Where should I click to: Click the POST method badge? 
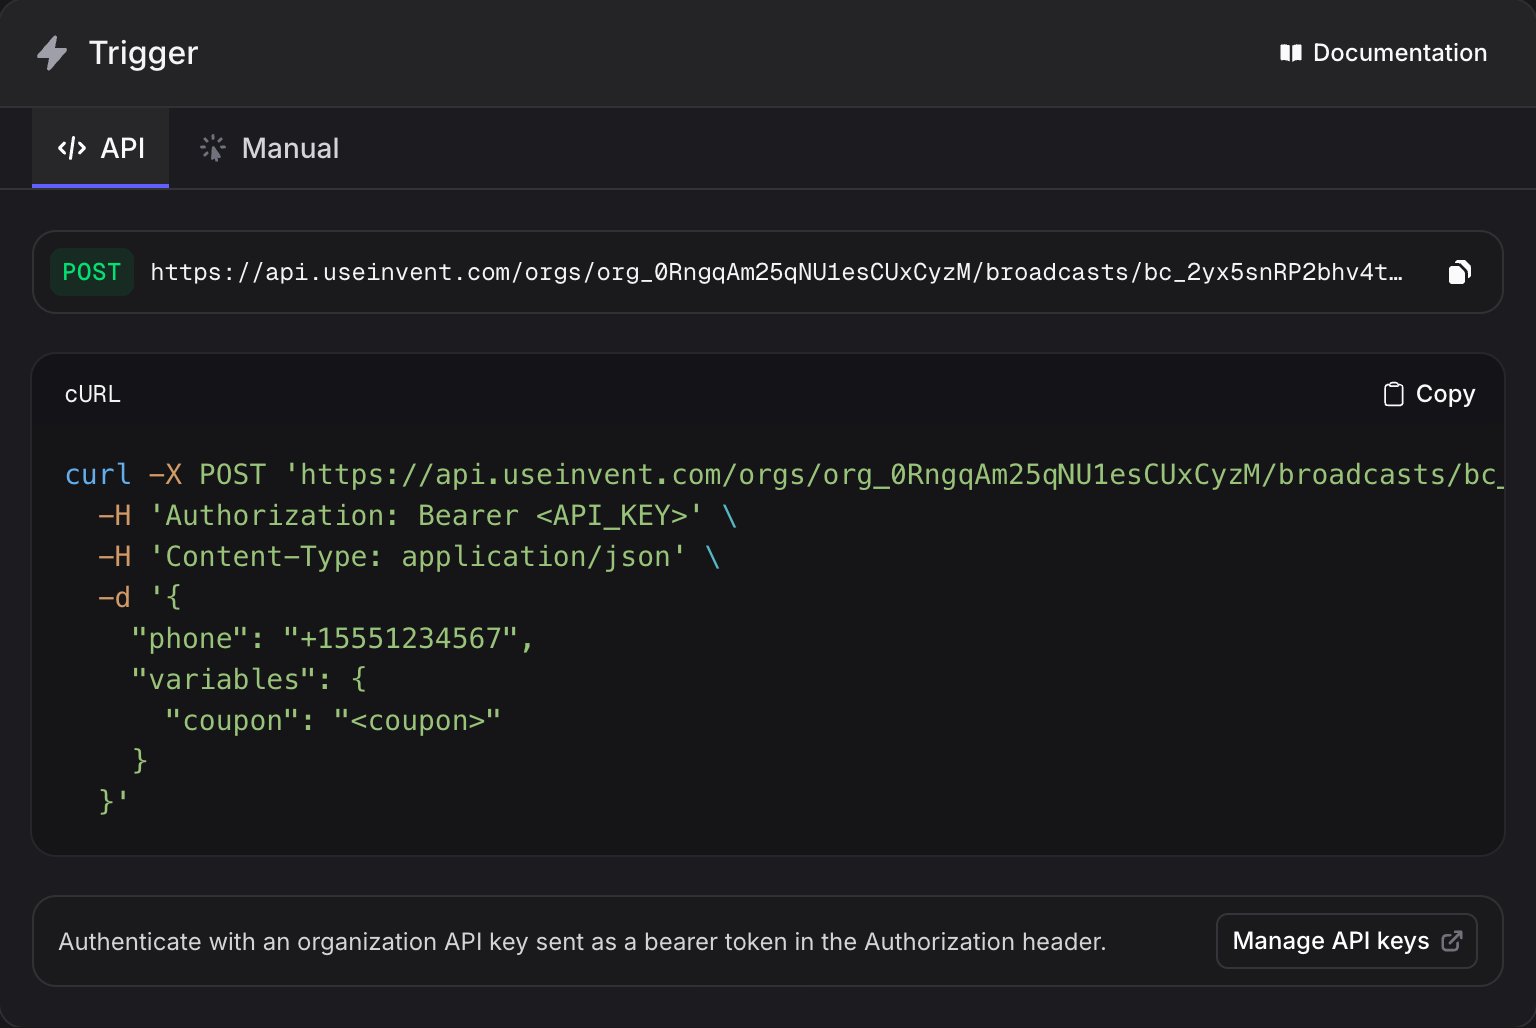click(92, 272)
